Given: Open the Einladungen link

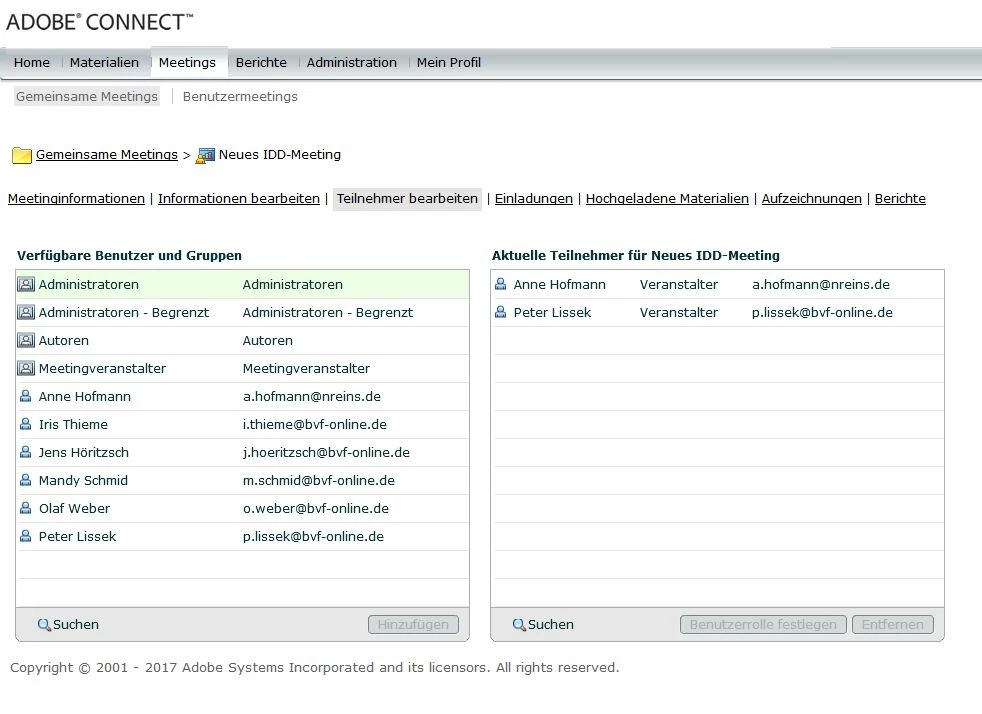Looking at the screenshot, I should (x=534, y=199).
